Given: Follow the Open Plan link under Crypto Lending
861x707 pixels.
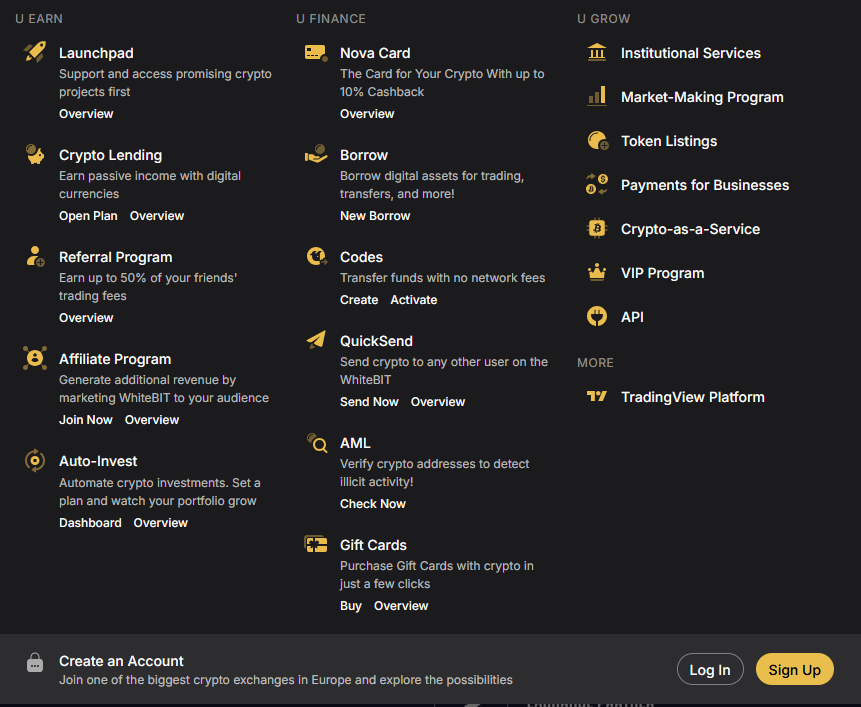Looking at the screenshot, I should 88,216.
